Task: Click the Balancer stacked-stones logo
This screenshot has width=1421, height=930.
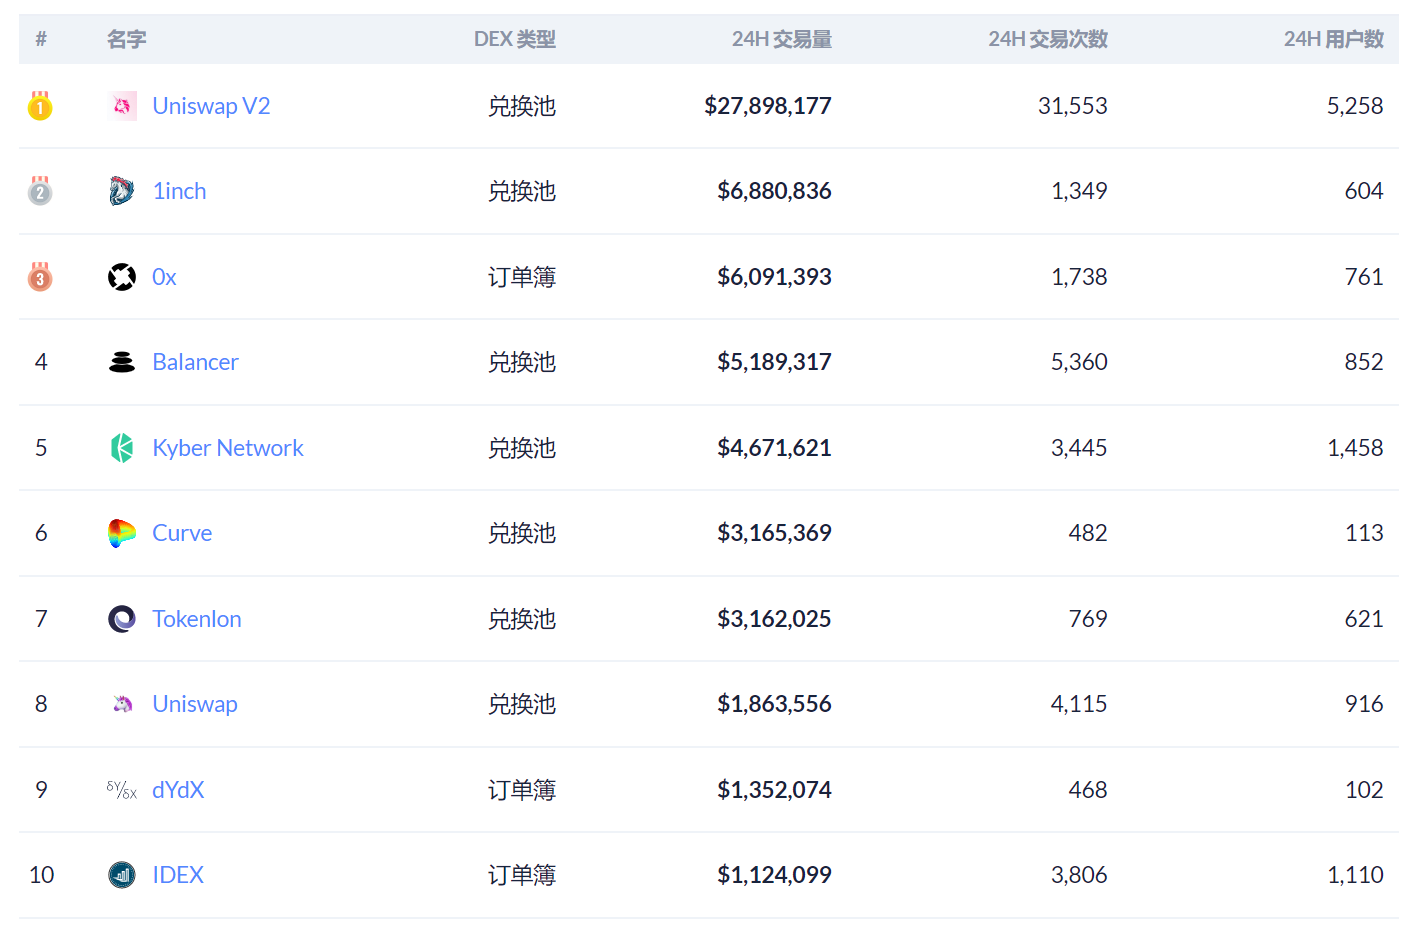Action: [x=122, y=362]
